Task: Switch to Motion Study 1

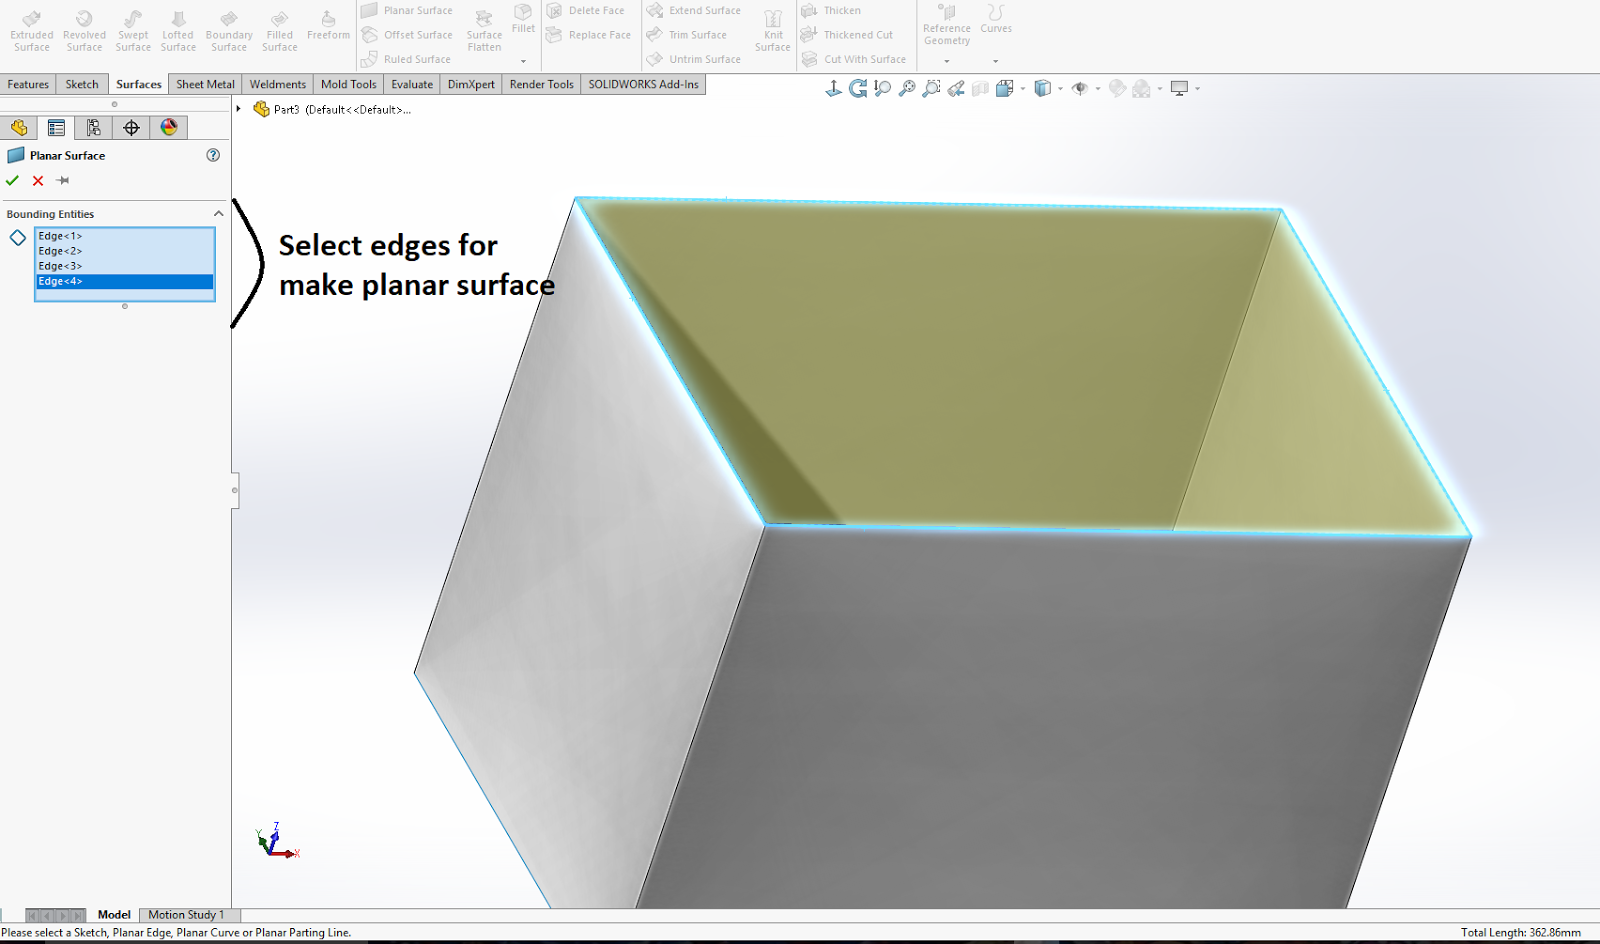Action: coord(187,914)
